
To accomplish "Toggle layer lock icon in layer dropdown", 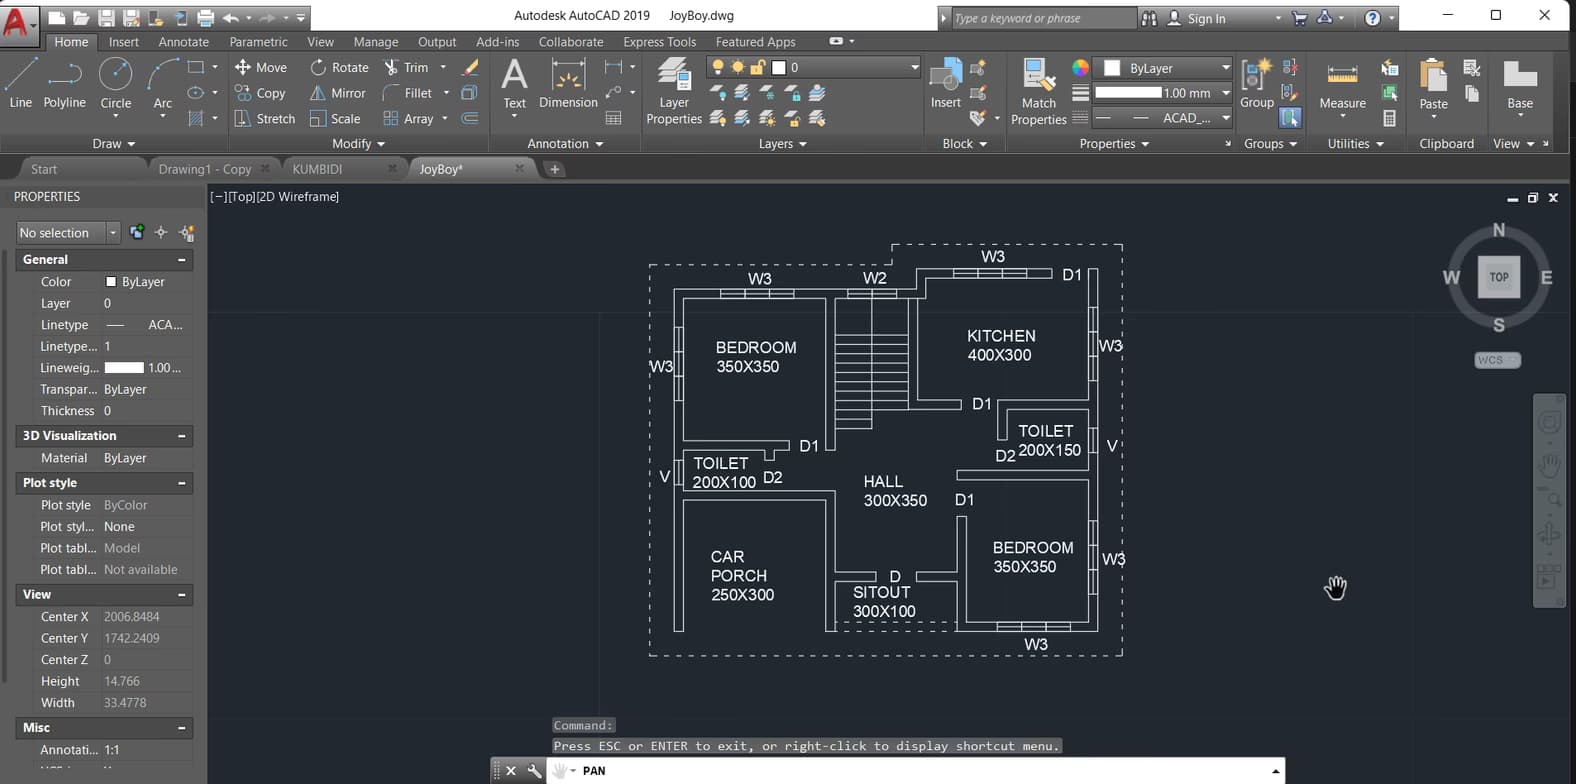I will point(757,67).
